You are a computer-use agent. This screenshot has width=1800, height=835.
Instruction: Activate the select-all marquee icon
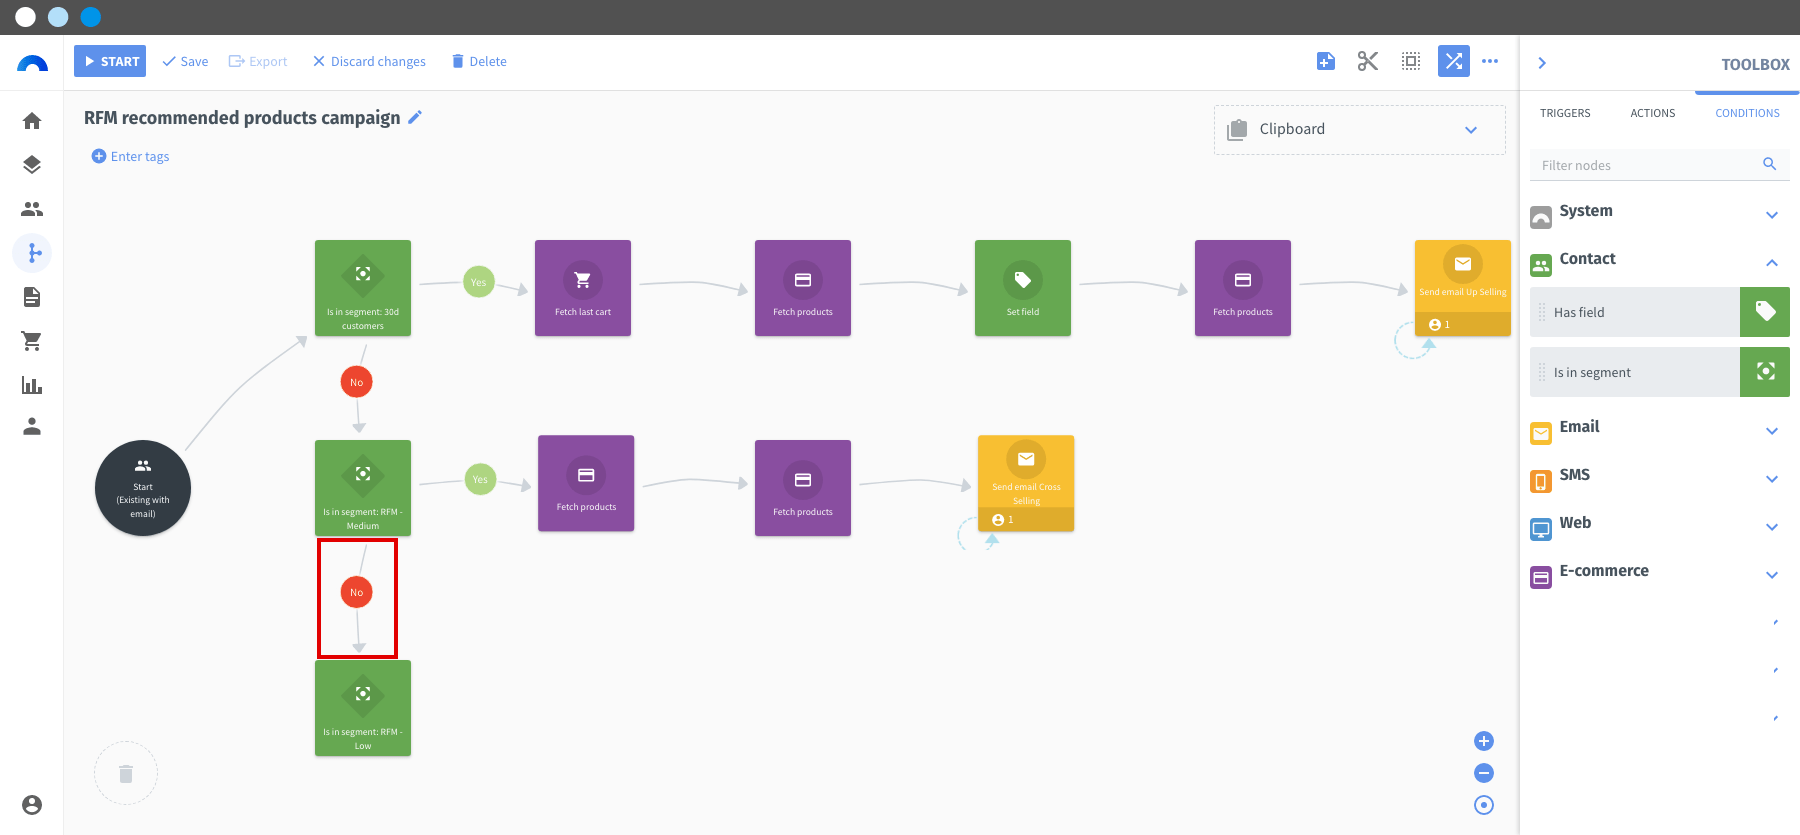(1411, 61)
